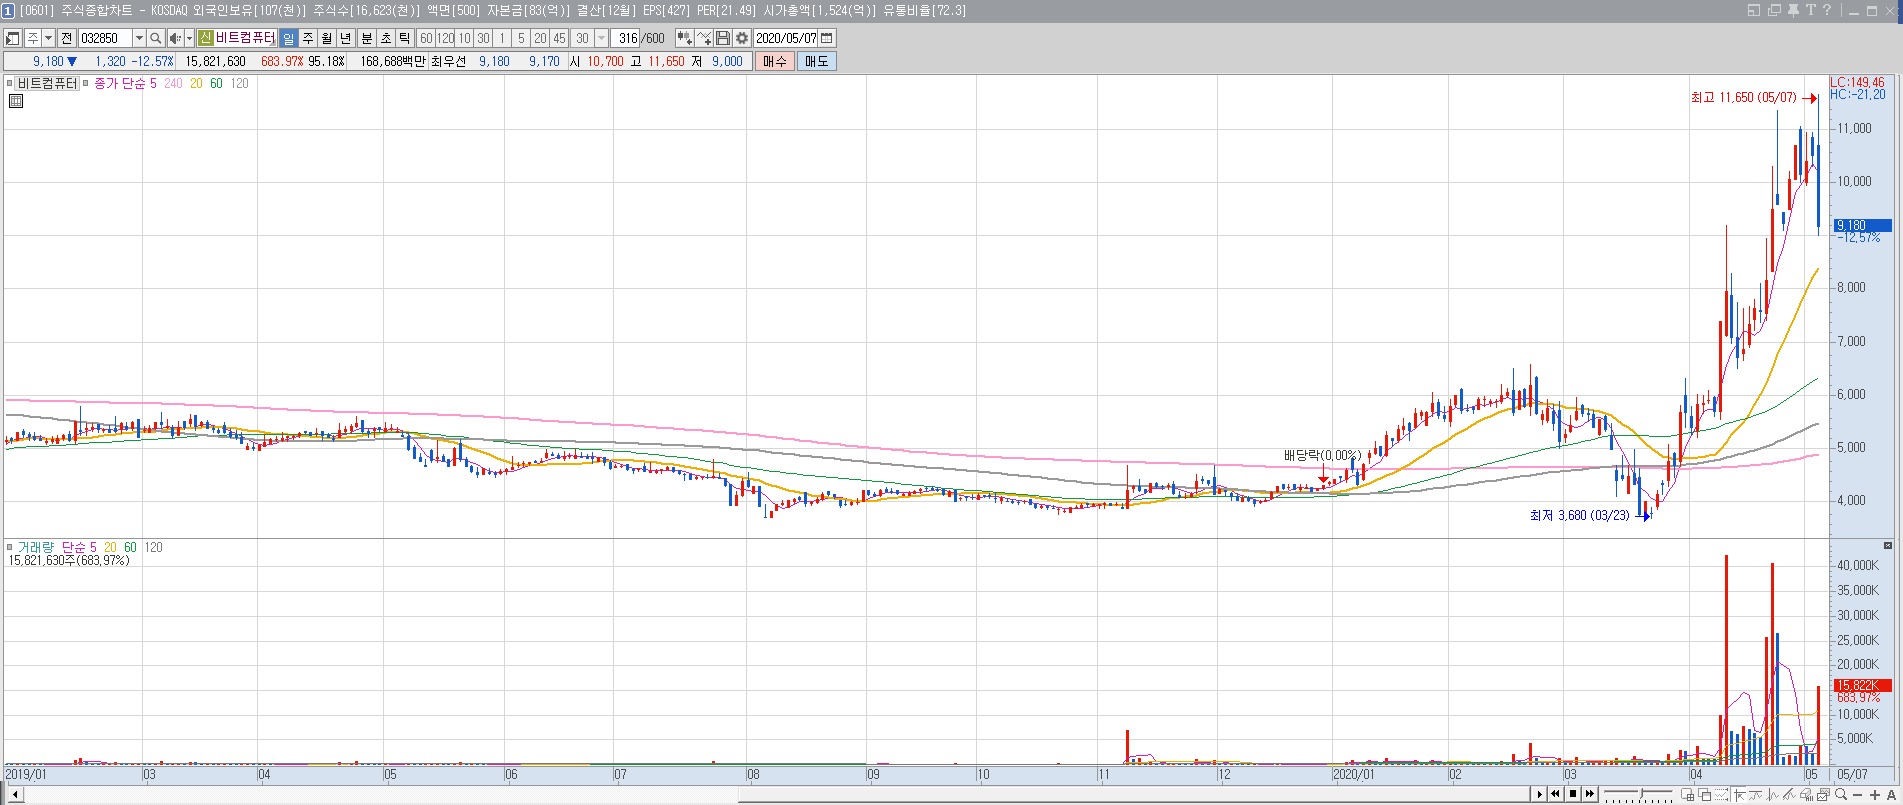Open help with the question mark icon
This screenshot has height=805, width=1903.
1827,10
